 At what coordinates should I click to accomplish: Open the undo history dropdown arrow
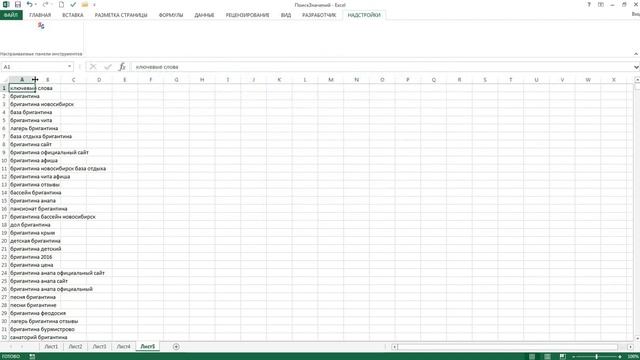point(35,4)
